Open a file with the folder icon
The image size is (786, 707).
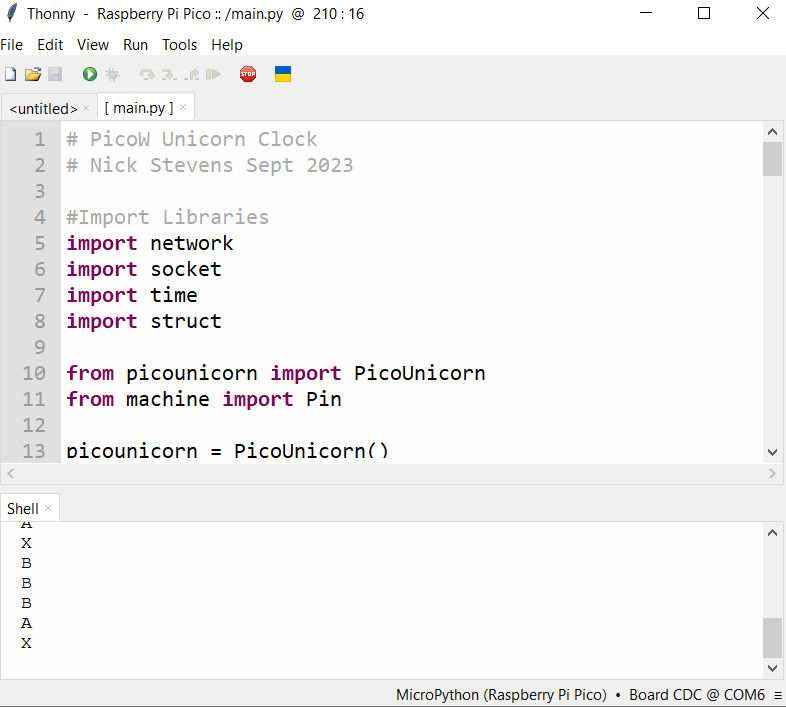(33, 75)
